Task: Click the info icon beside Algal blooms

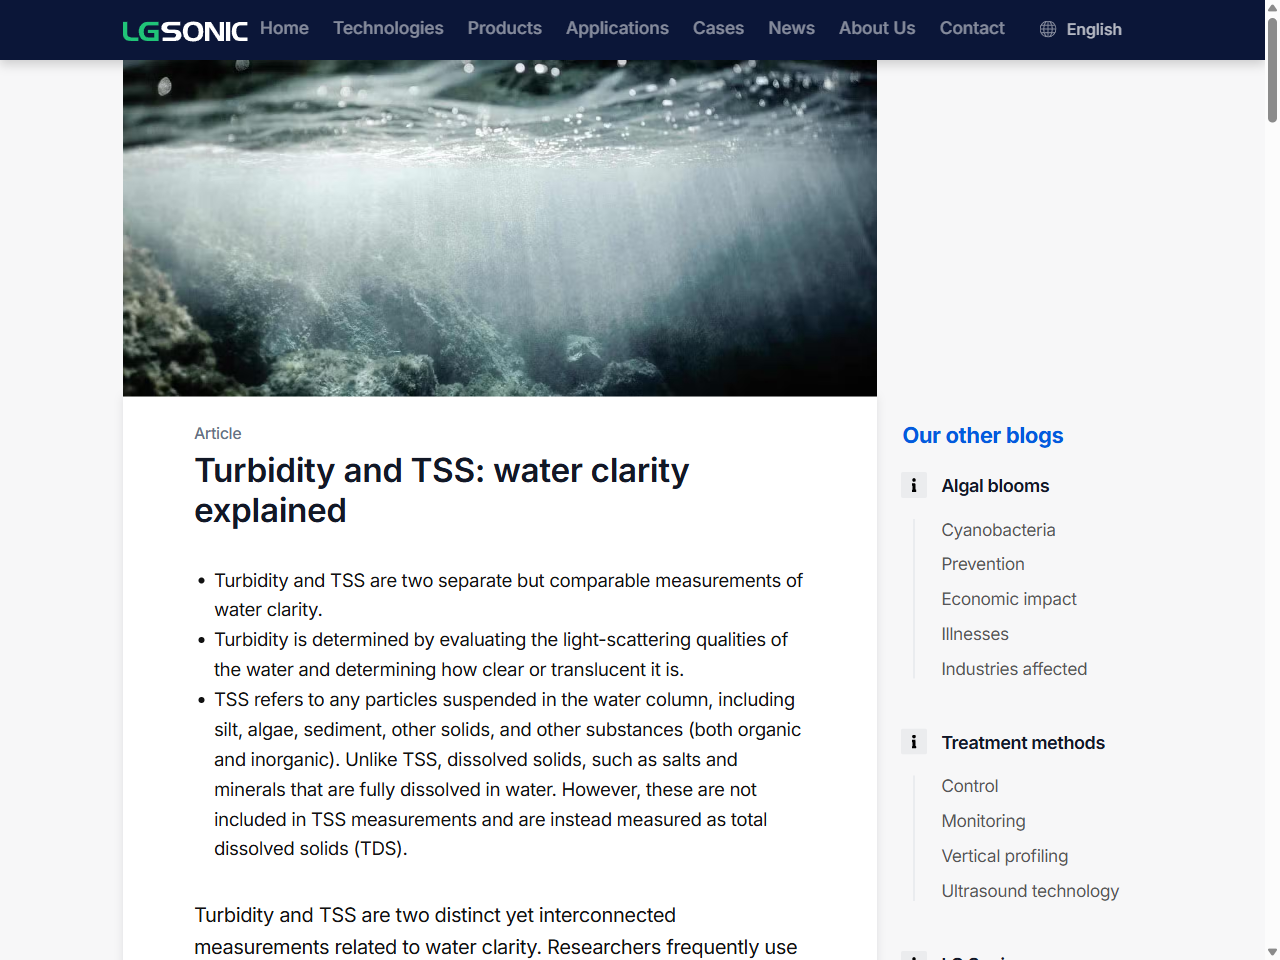Action: coord(913,485)
